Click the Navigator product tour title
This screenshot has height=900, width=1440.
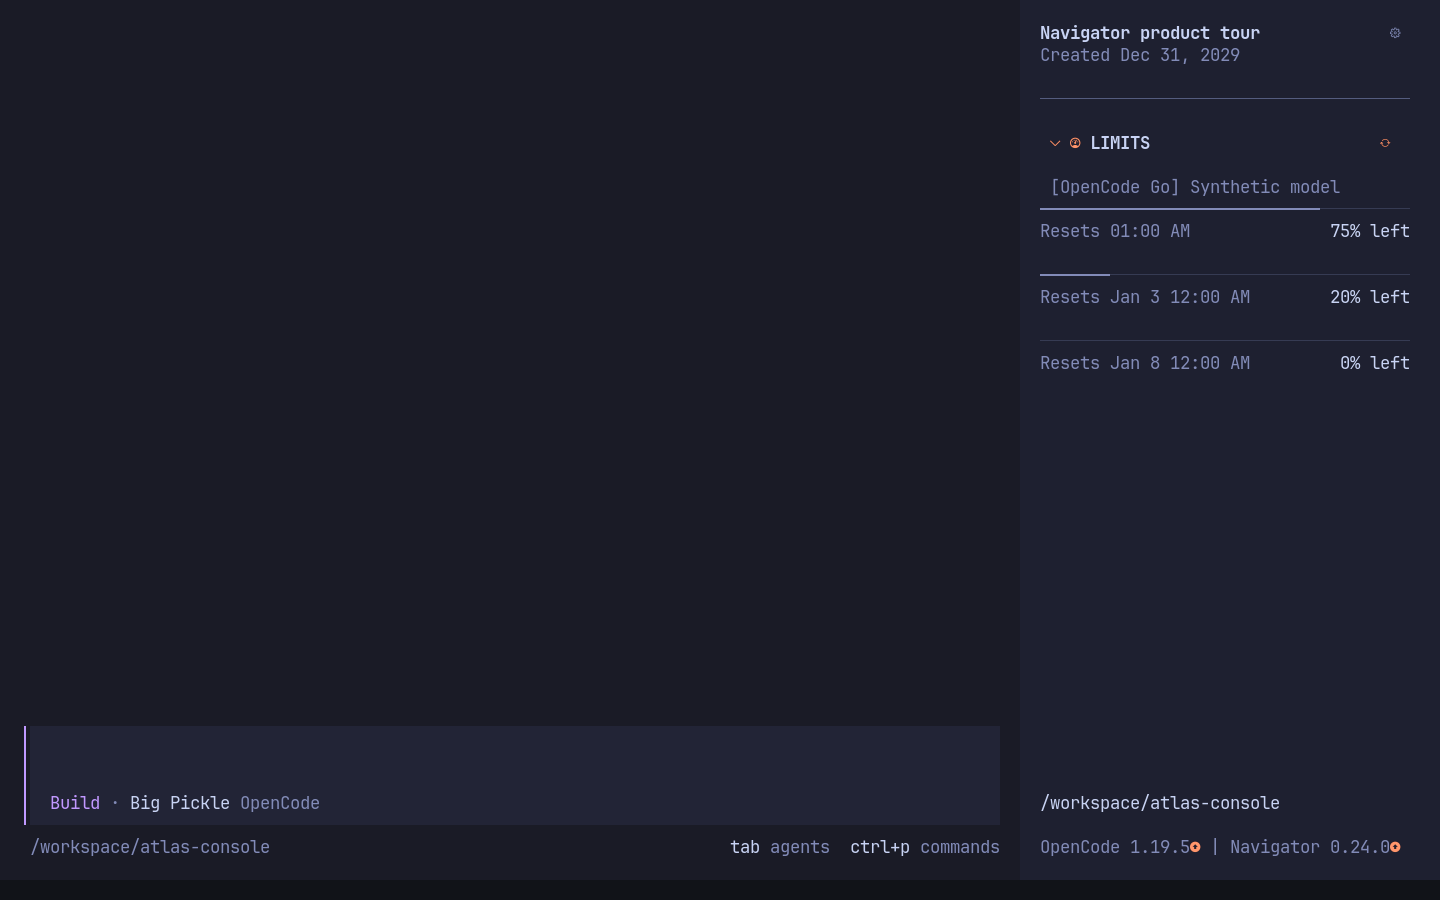(1150, 33)
